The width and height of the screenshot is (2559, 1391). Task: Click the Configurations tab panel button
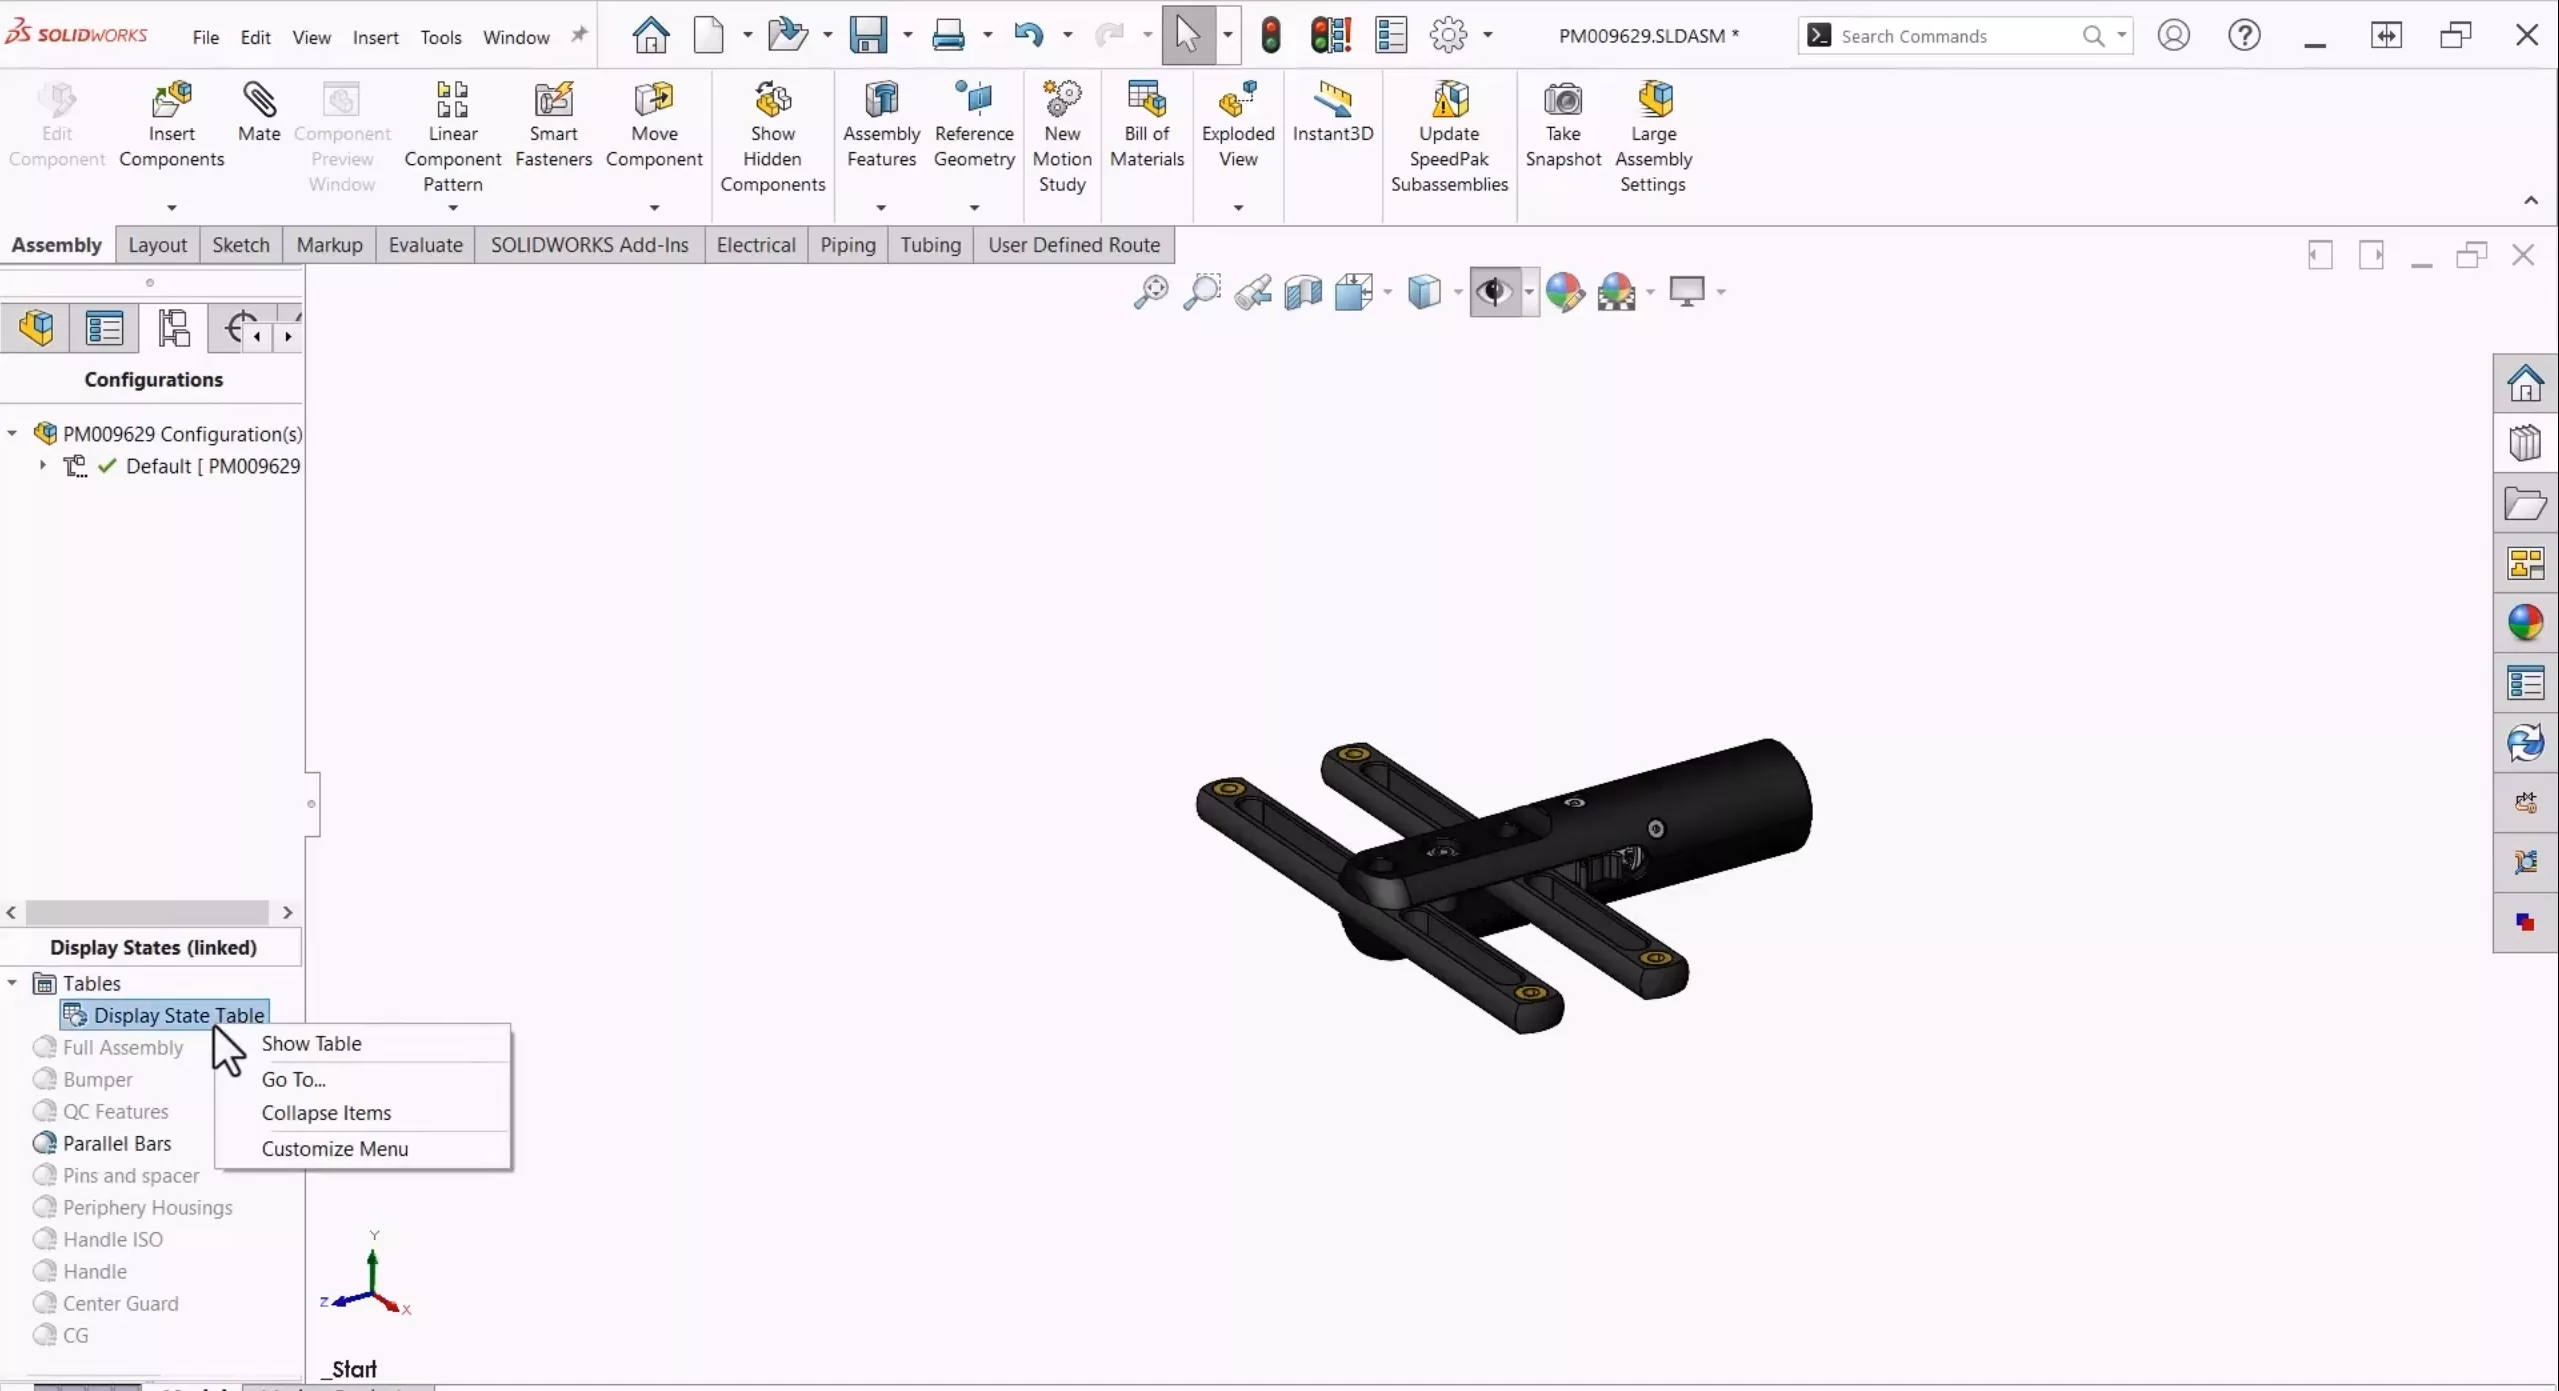(173, 327)
